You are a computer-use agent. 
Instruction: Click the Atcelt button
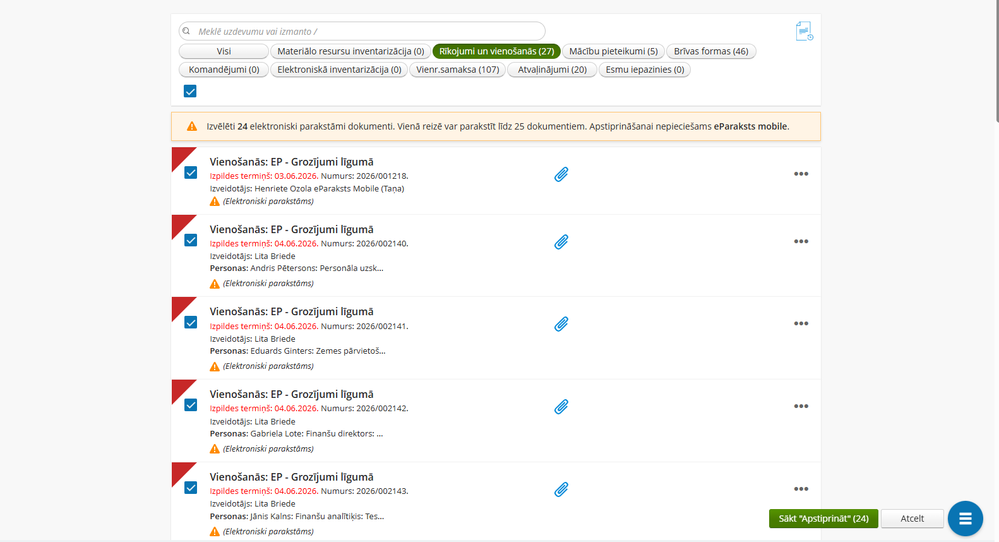(912, 518)
